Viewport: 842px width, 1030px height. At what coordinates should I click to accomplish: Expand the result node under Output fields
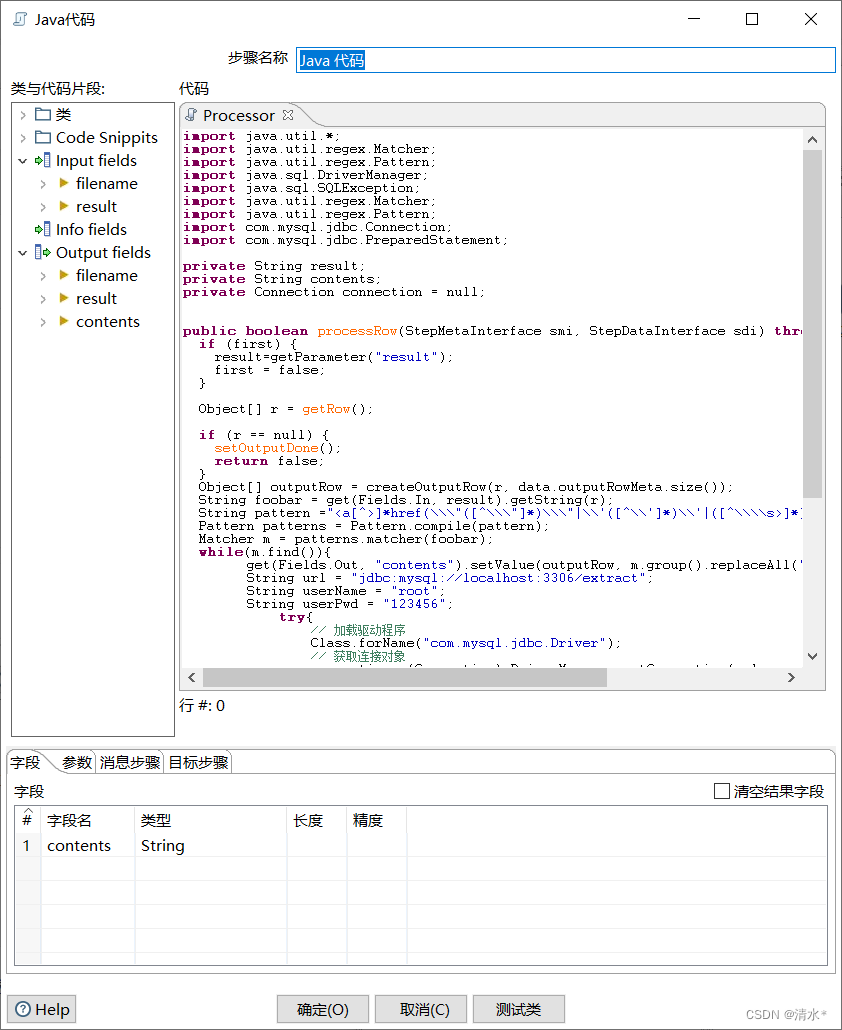coord(42,298)
